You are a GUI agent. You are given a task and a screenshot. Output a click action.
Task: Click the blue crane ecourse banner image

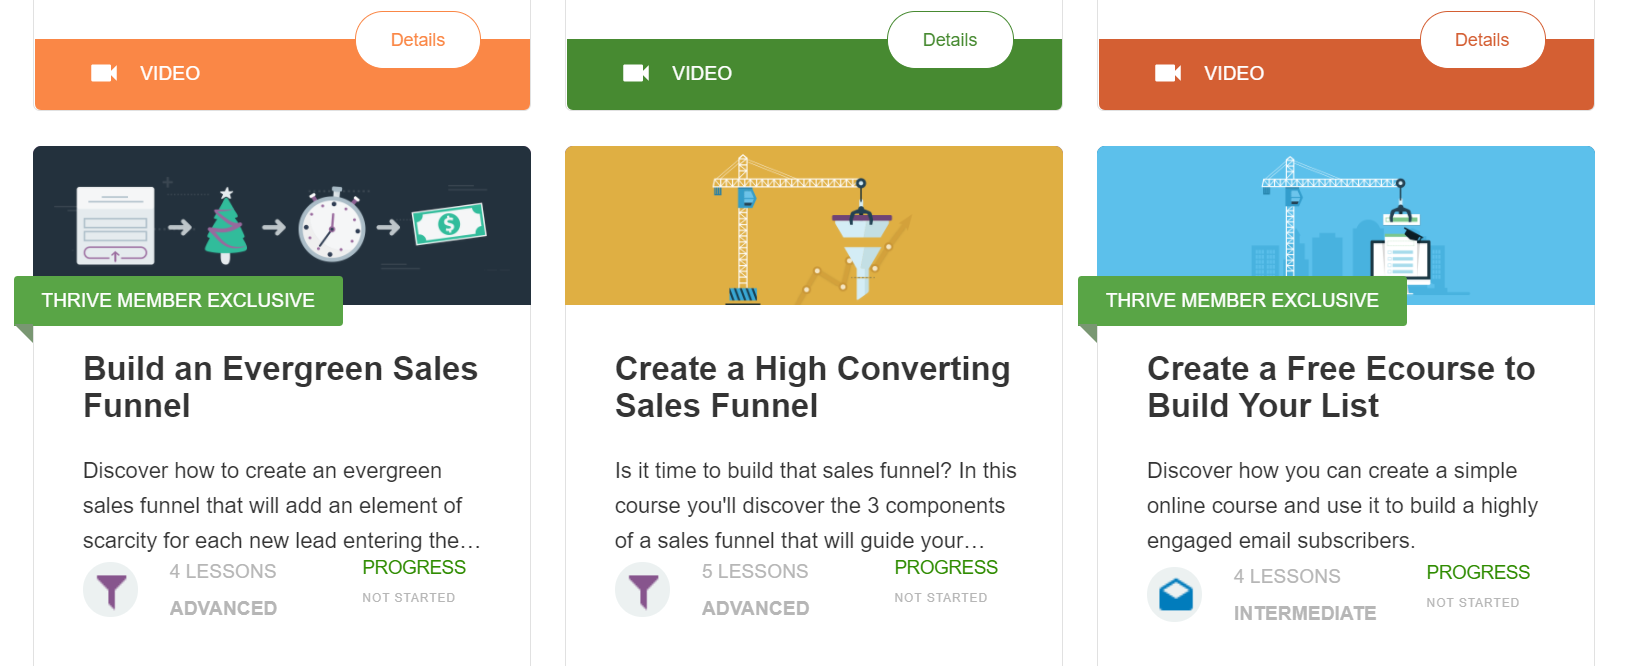click(1346, 225)
